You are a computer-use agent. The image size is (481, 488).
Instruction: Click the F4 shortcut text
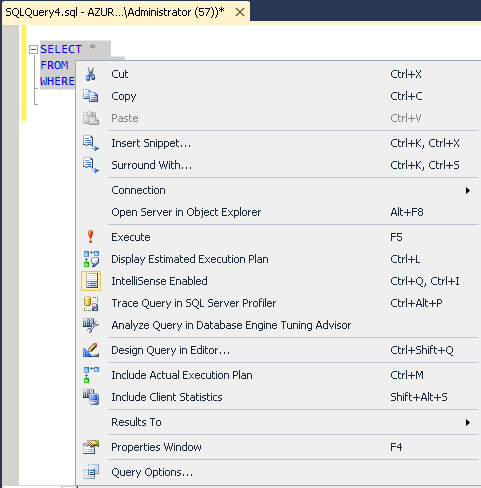pos(396,447)
